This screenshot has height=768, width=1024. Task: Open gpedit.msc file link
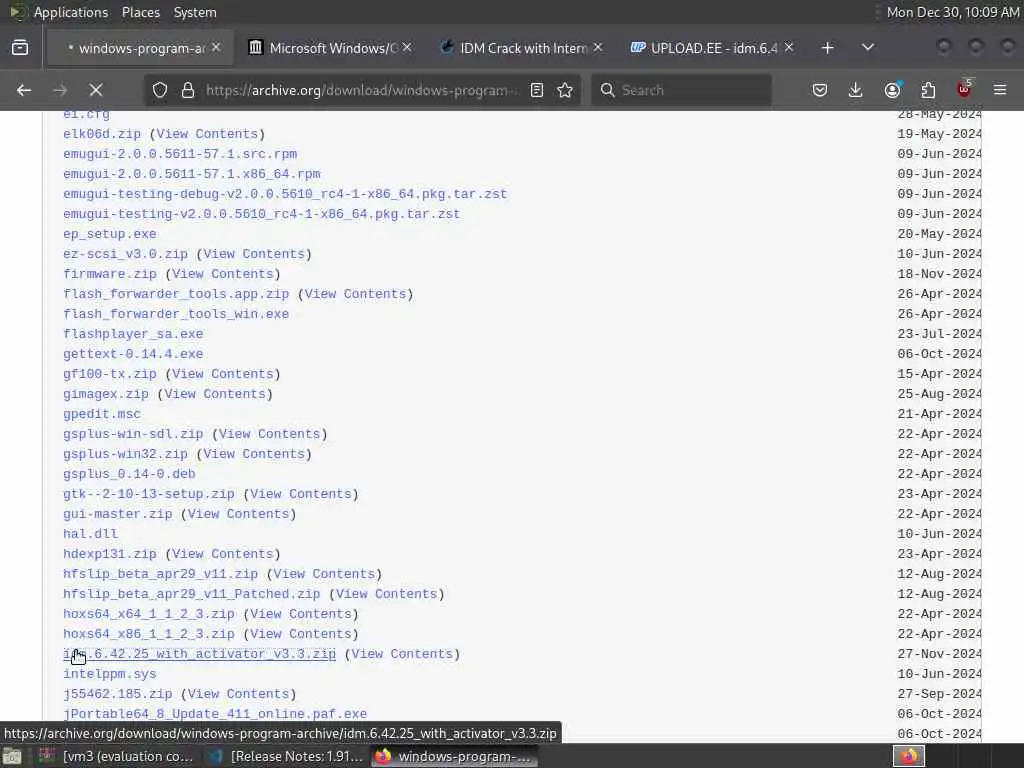pyautogui.click(x=102, y=414)
